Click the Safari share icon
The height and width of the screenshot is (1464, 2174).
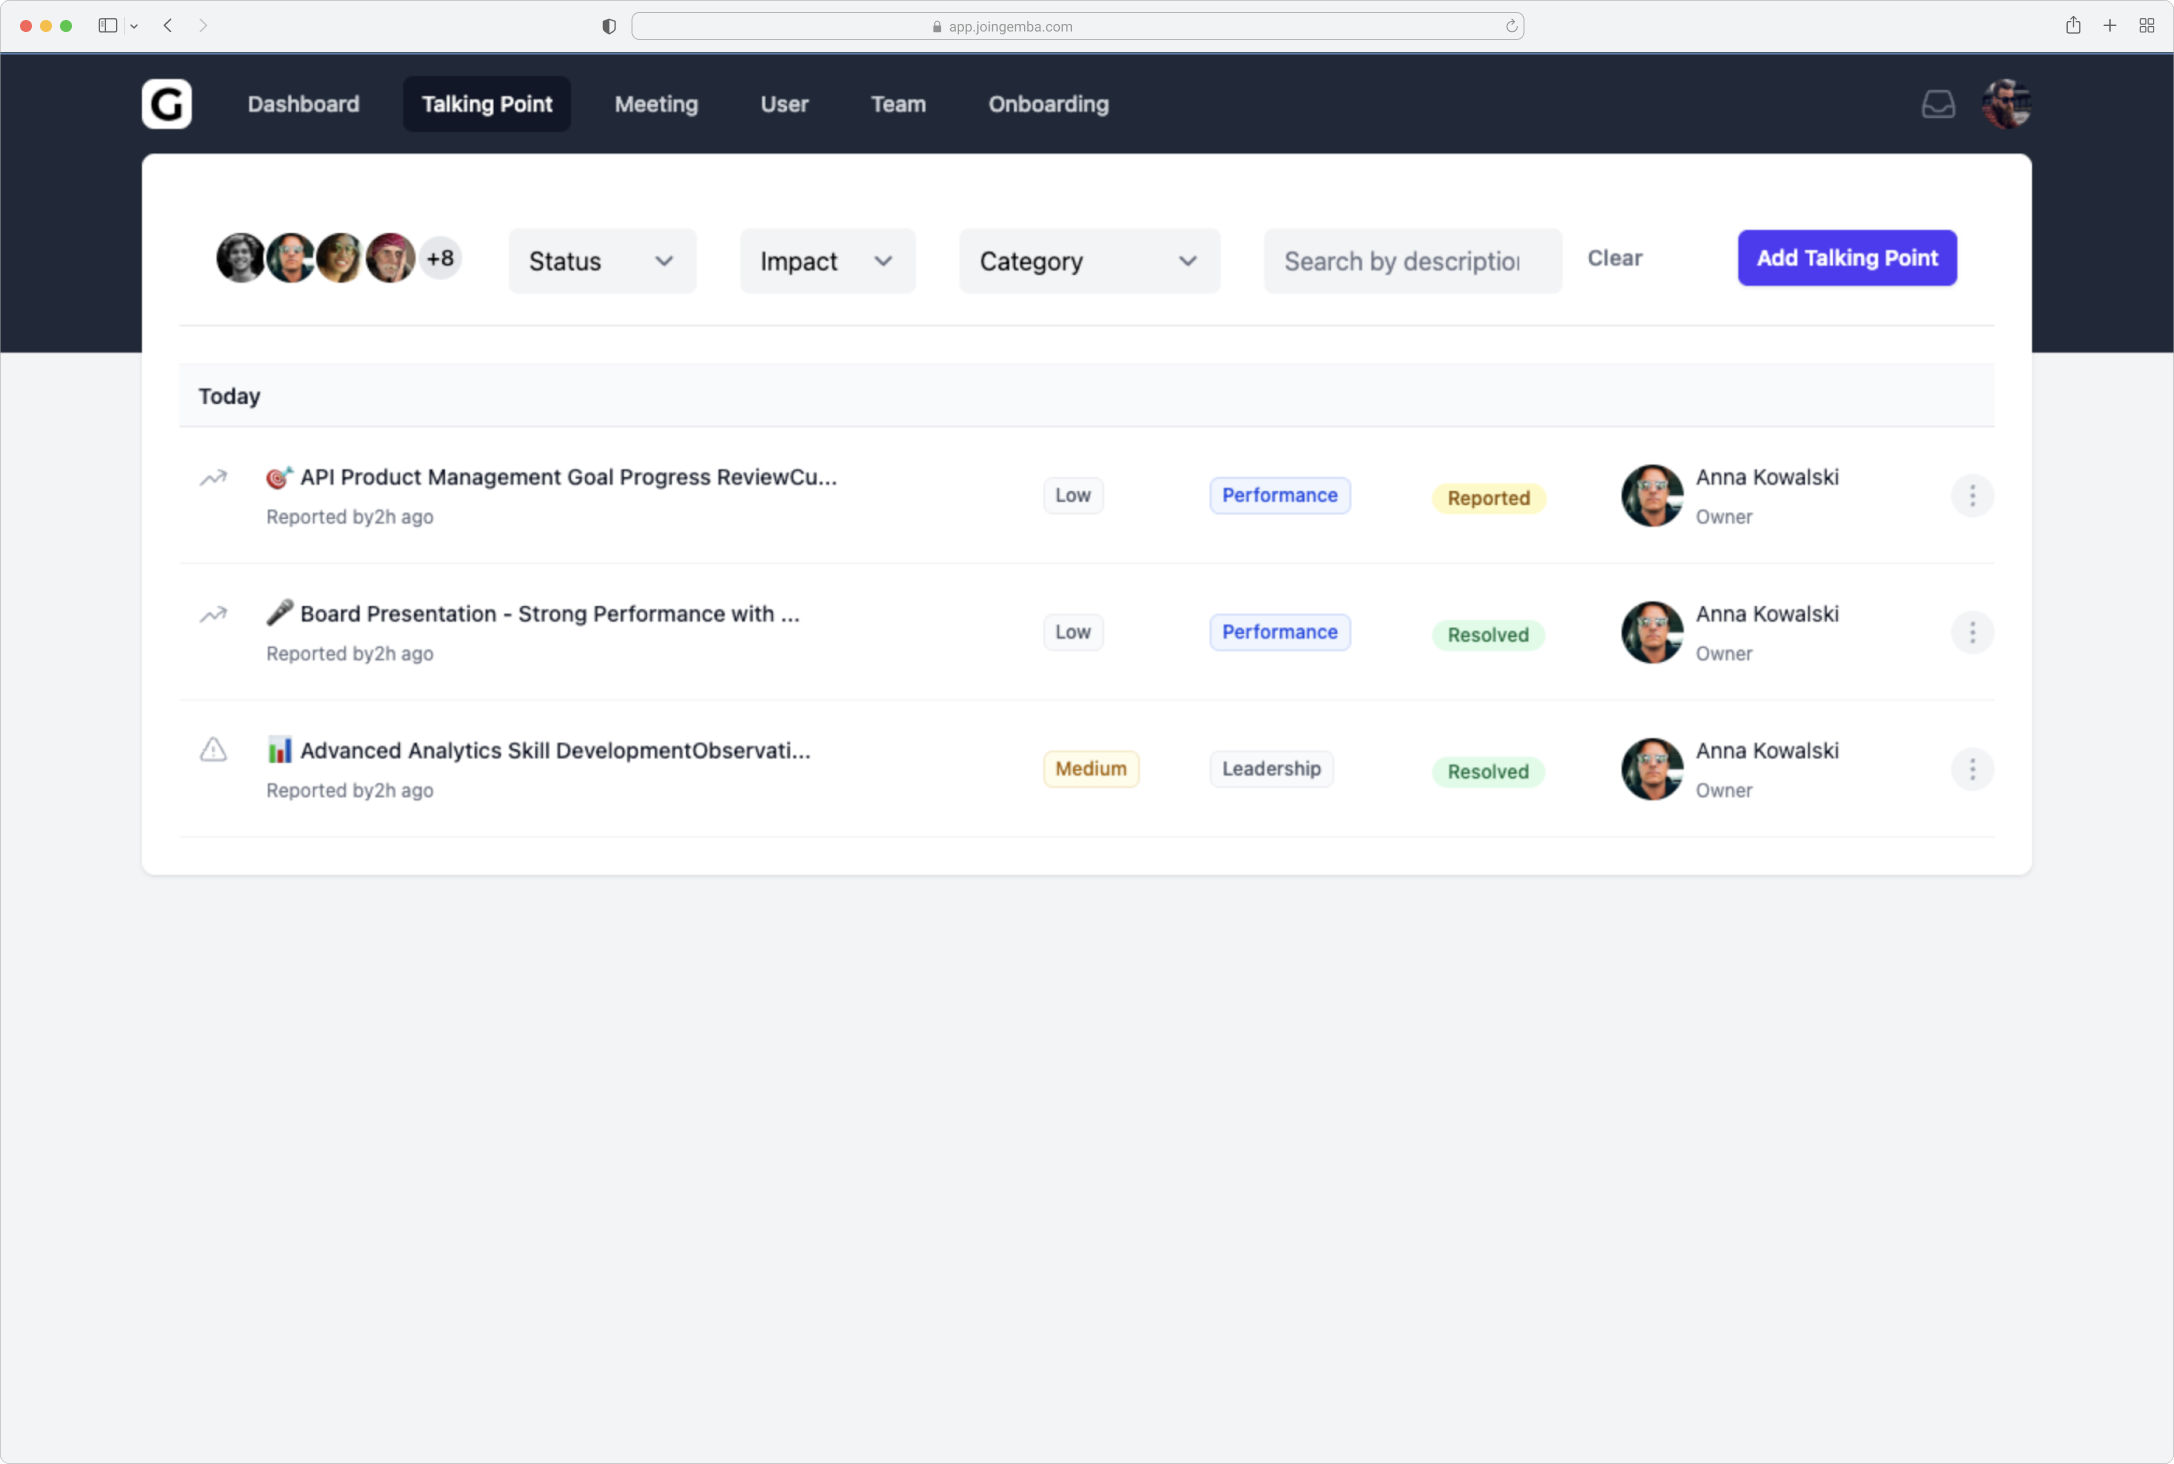(x=2073, y=26)
